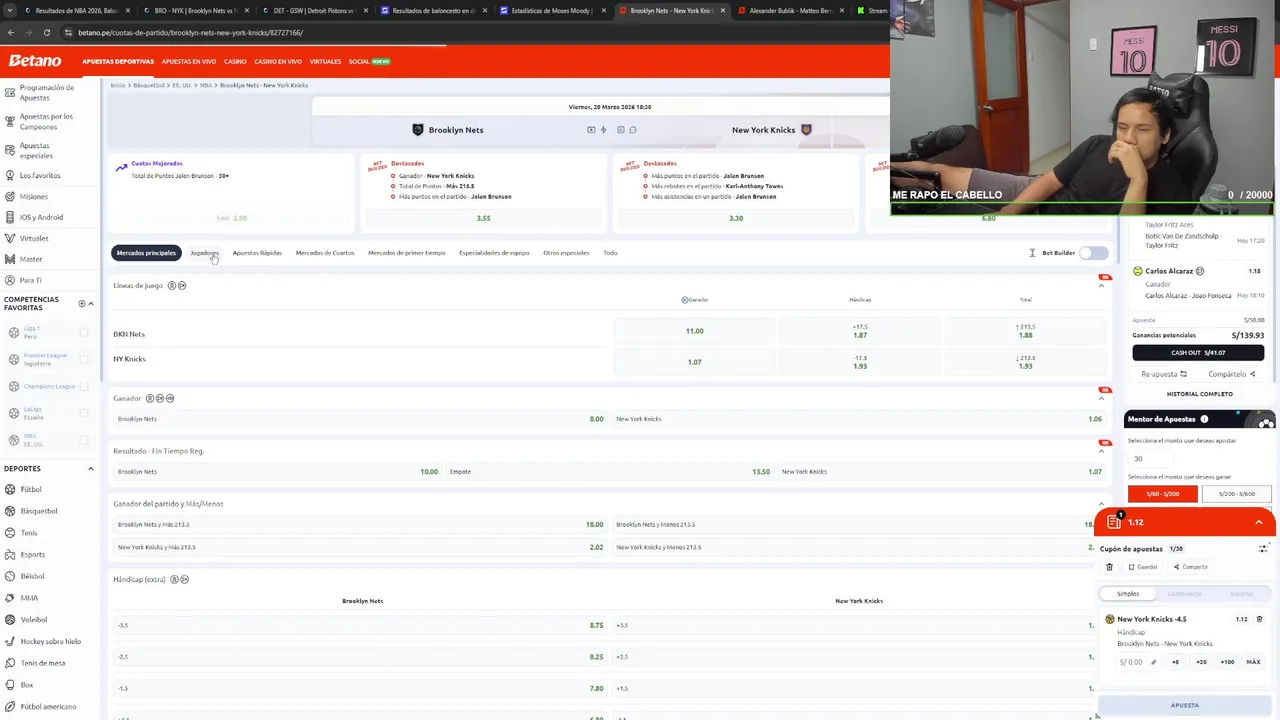
Task: Select the Simples bet slip tab
Action: (x=1128, y=594)
